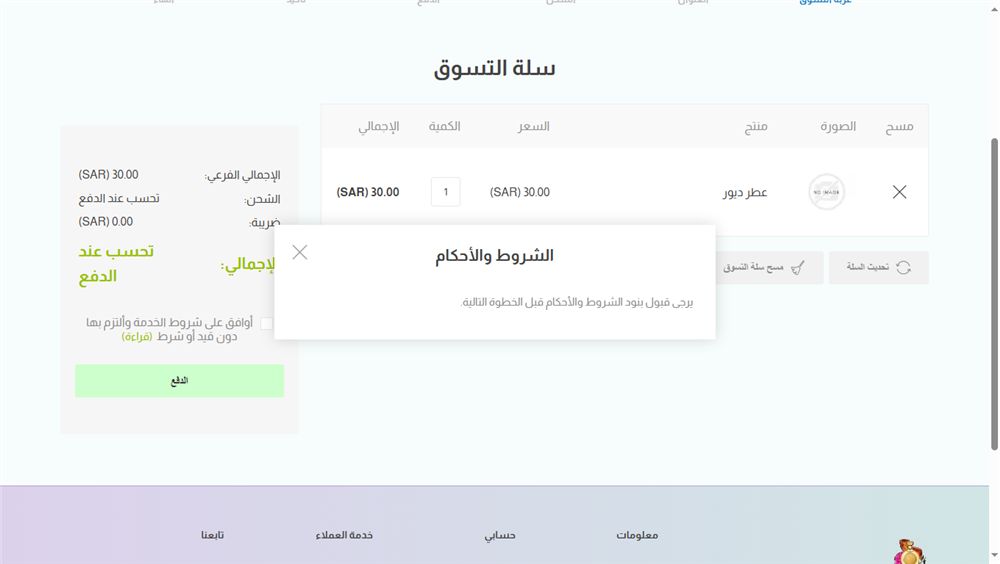Remove the Dior perfume from cart
Image resolution: width=1000 pixels, height=564 pixels.
(x=899, y=192)
